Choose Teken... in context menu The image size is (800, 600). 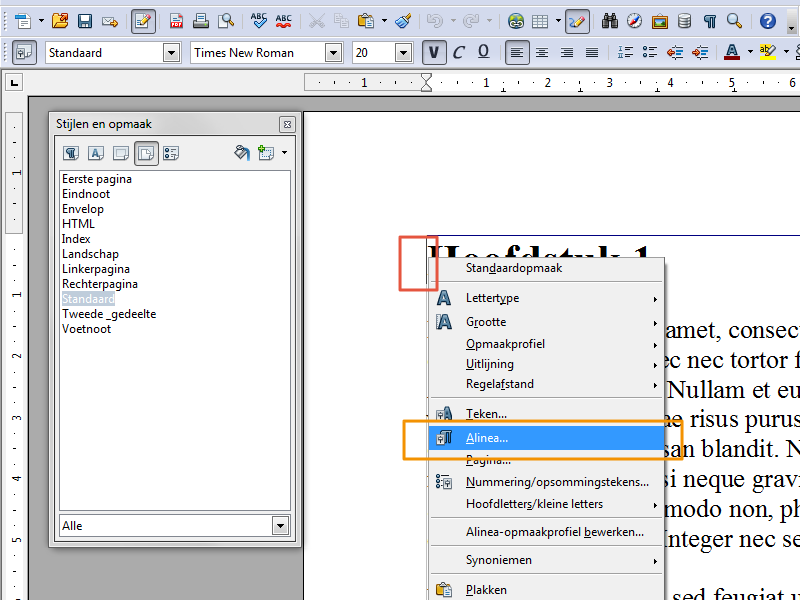pos(546,414)
